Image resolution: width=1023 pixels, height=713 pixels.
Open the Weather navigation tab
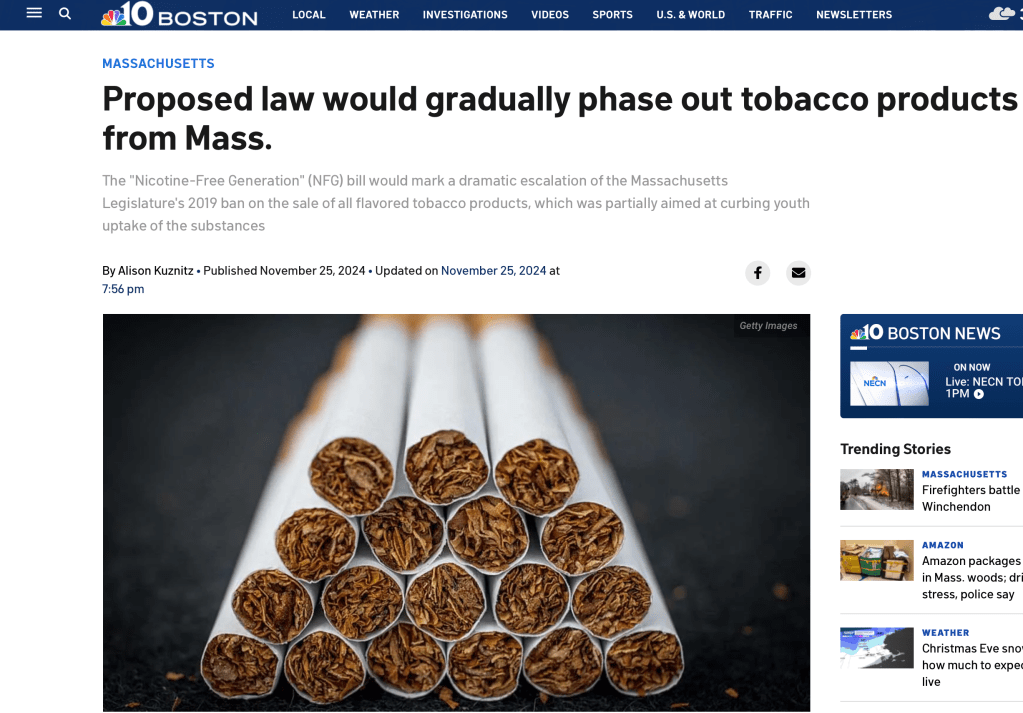tap(374, 15)
